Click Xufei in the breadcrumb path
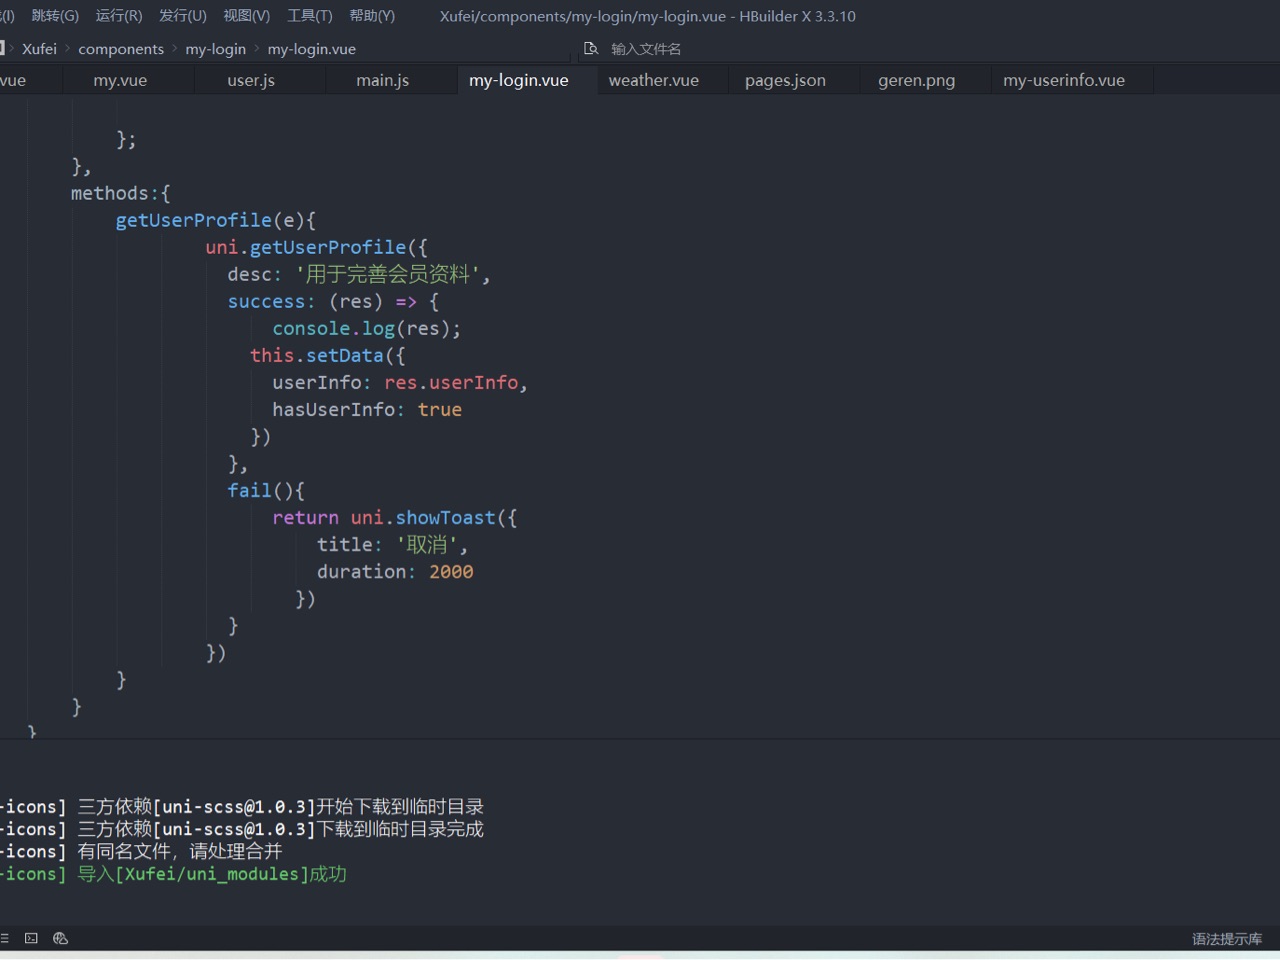Image resolution: width=1280 pixels, height=960 pixels. [40, 49]
